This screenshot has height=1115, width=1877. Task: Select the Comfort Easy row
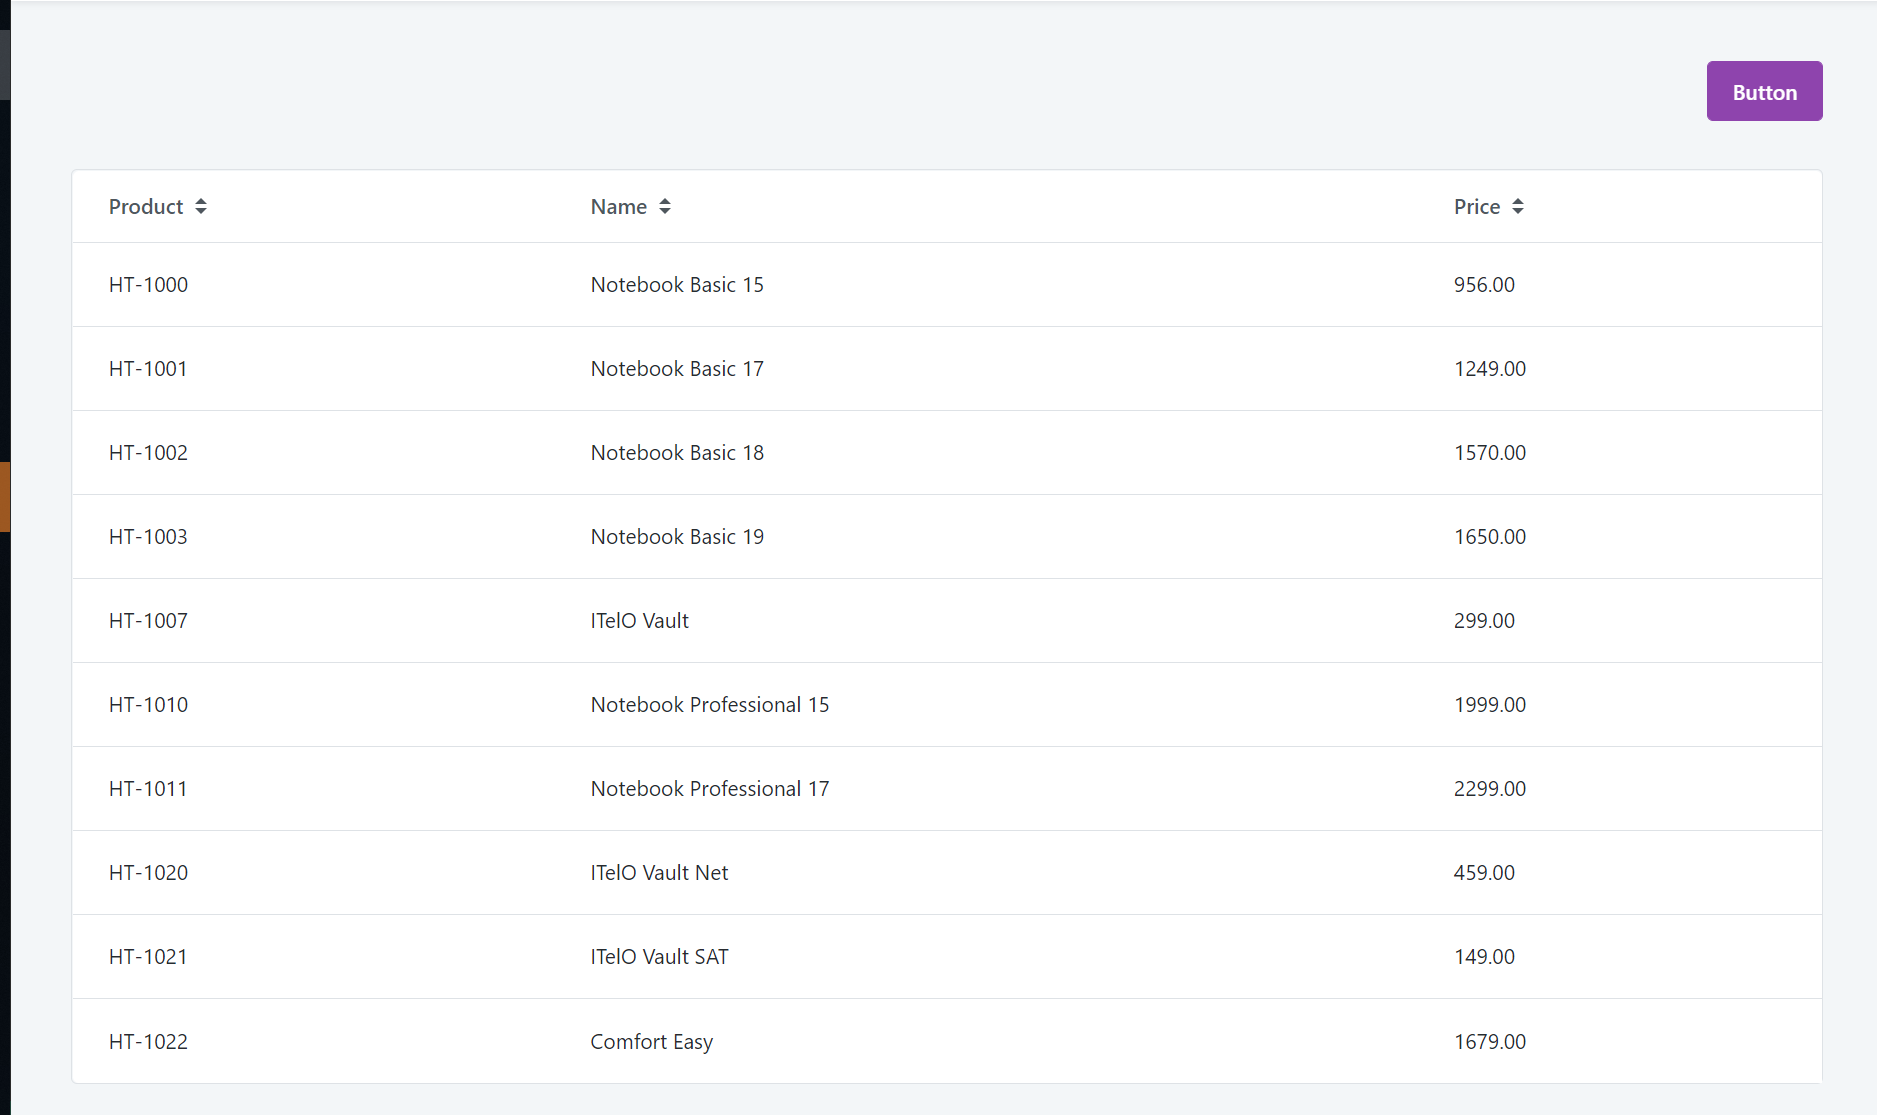click(x=947, y=1041)
